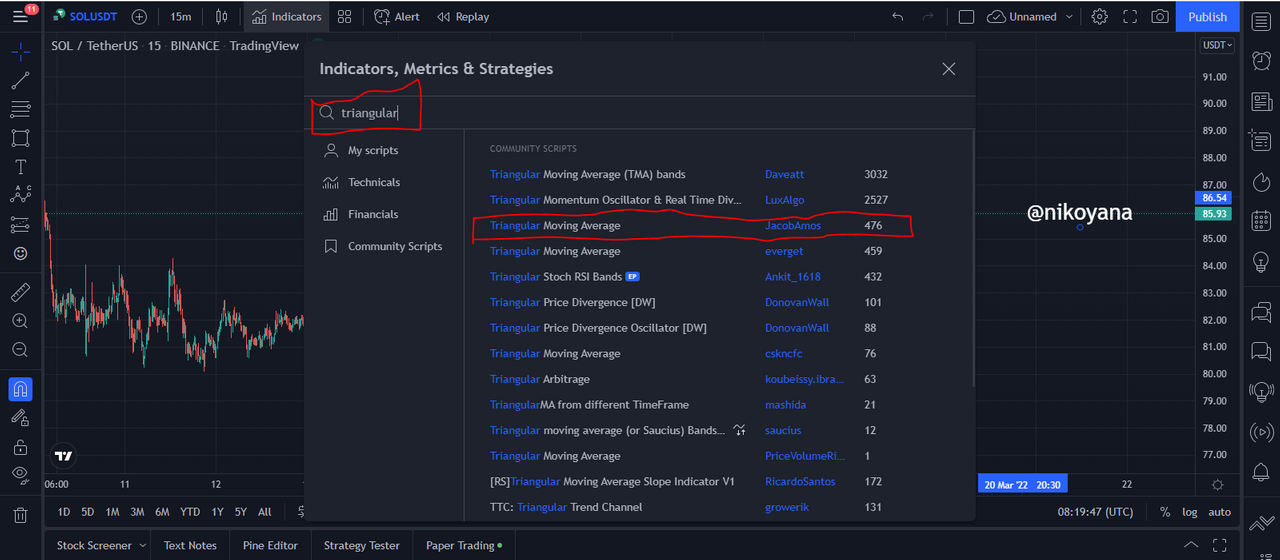The width and height of the screenshot is (1280, 560).
Task: Select the Fibonacci retracement tool
Action: tap(20, 109)
